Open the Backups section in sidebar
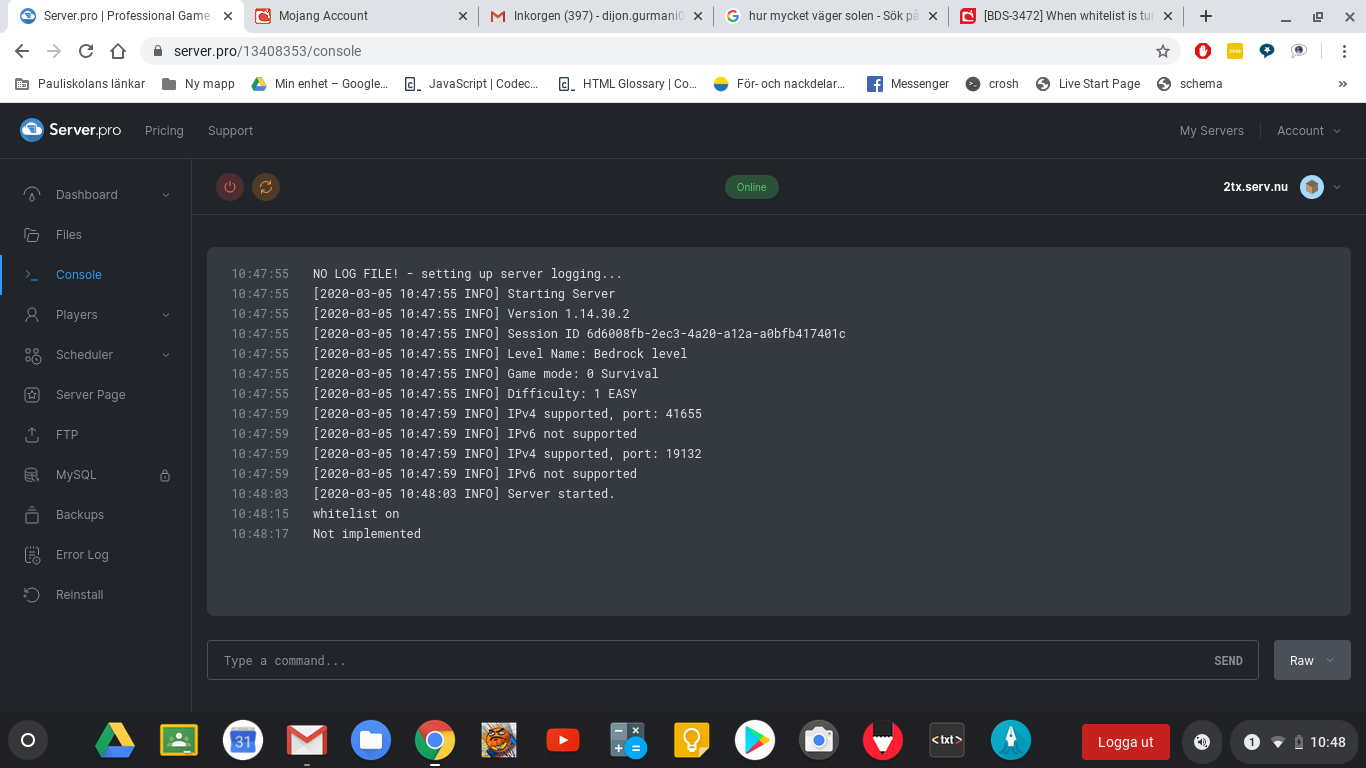 [x=80, y=515]
